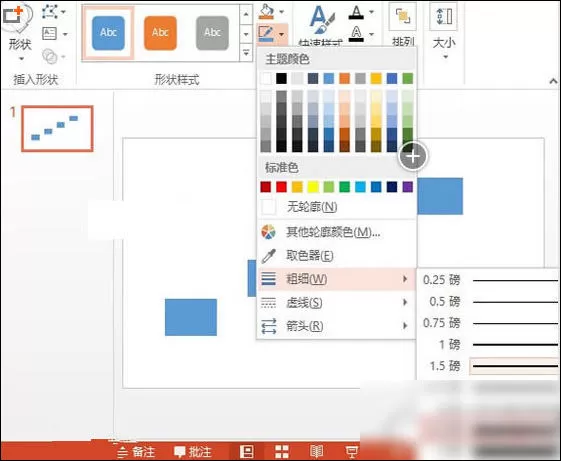The height and width of the screenshot is (461, 561).
Task: Pick light green standard color
Action: point(329,187)
